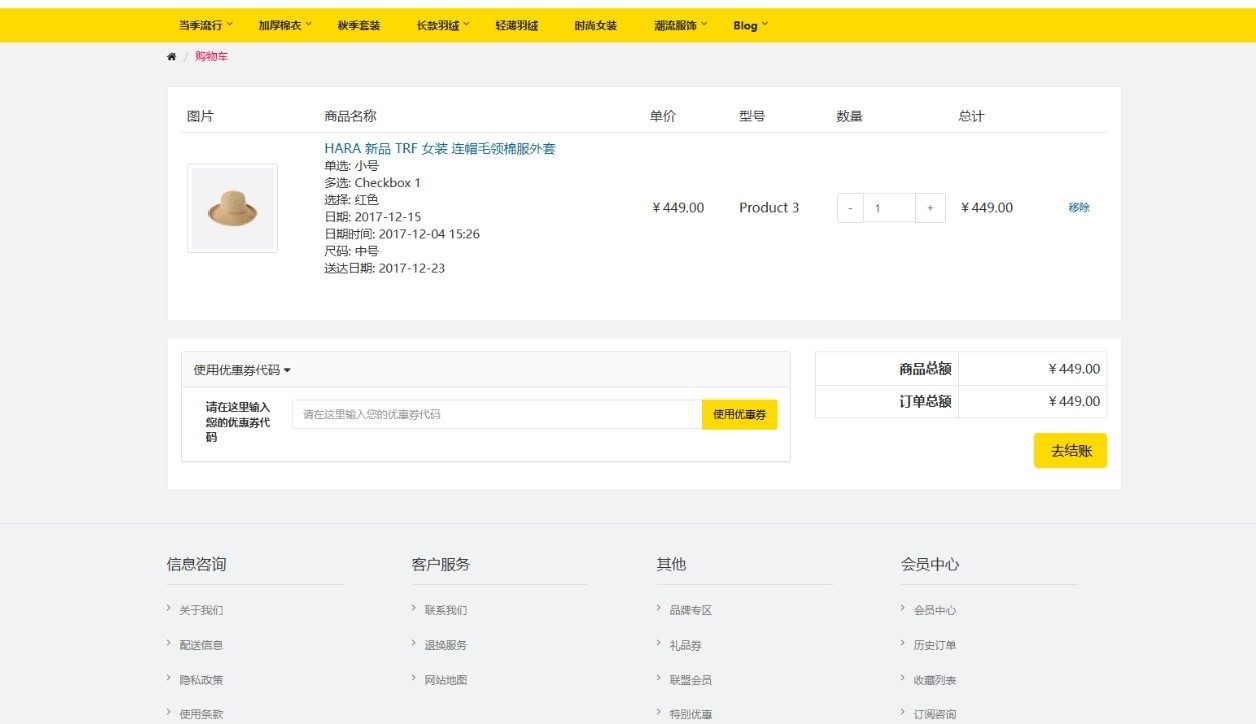
Task: Click the 日期时间: 2017-12-04 15:26 text
Action: (402, 234)
